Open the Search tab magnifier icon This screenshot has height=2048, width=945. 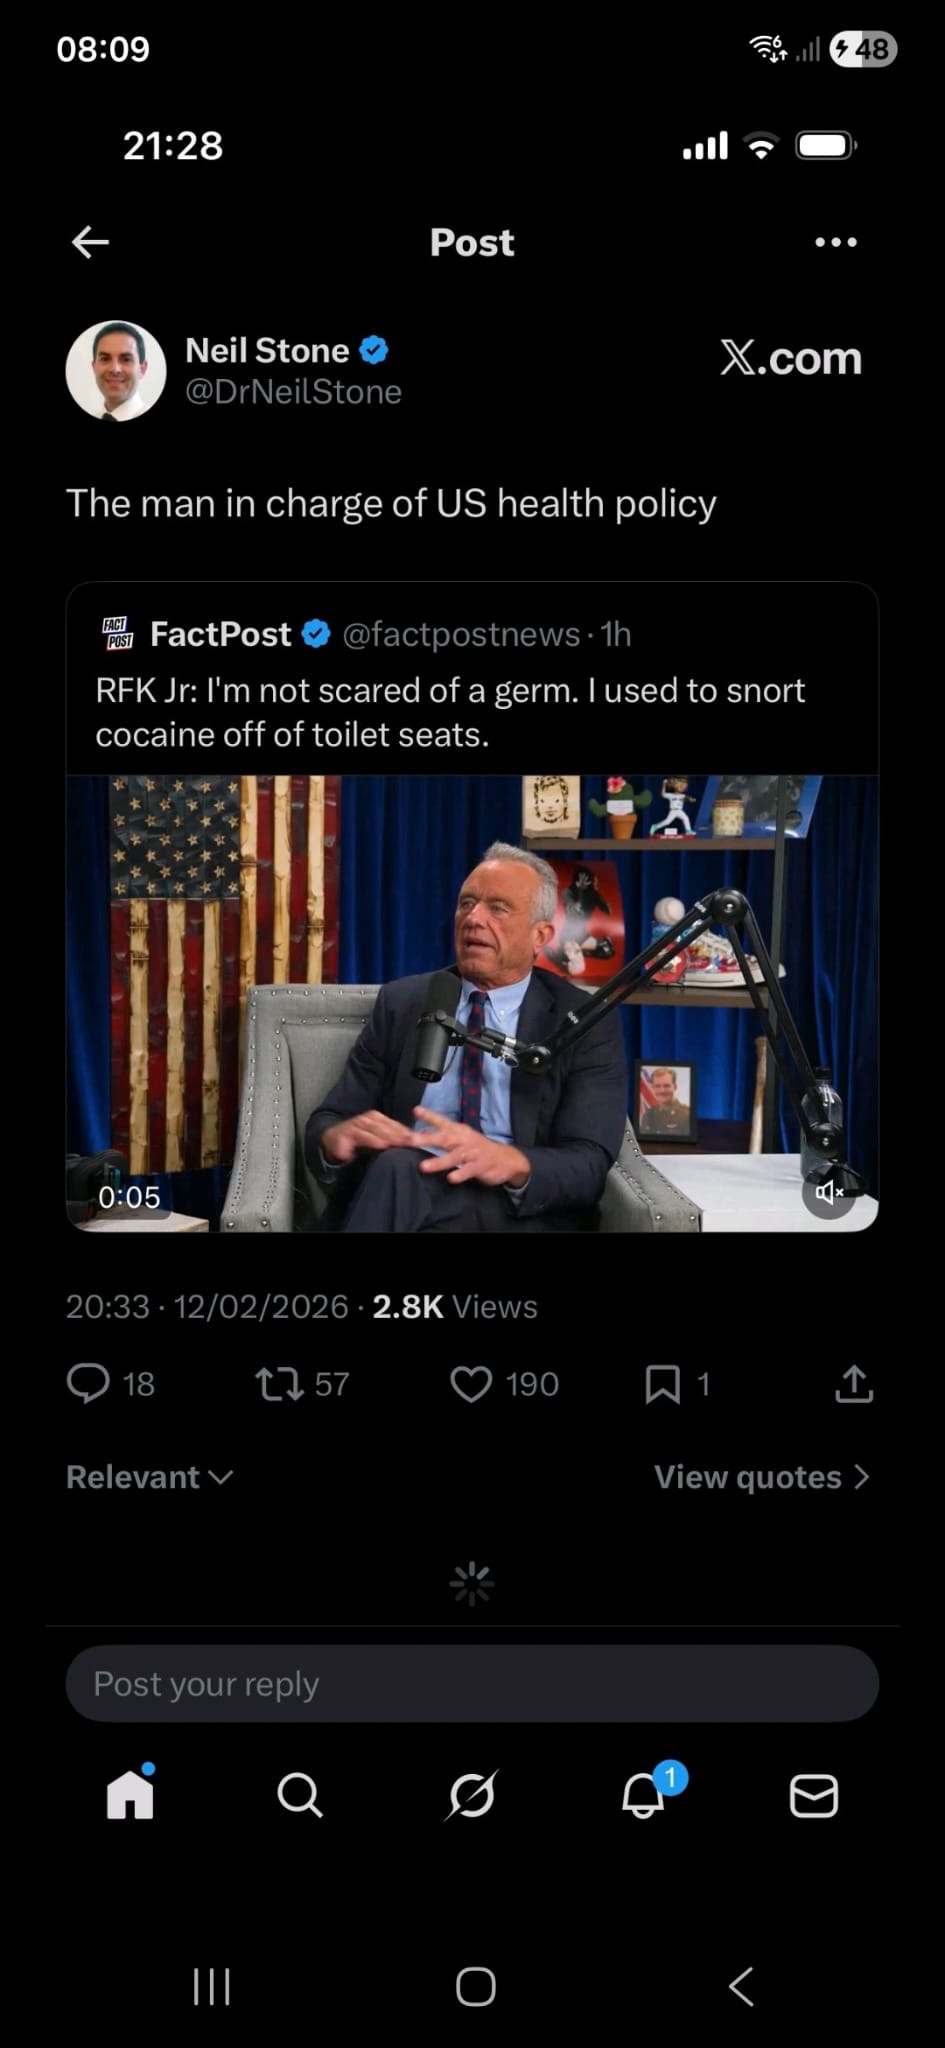coord(300,1795)
